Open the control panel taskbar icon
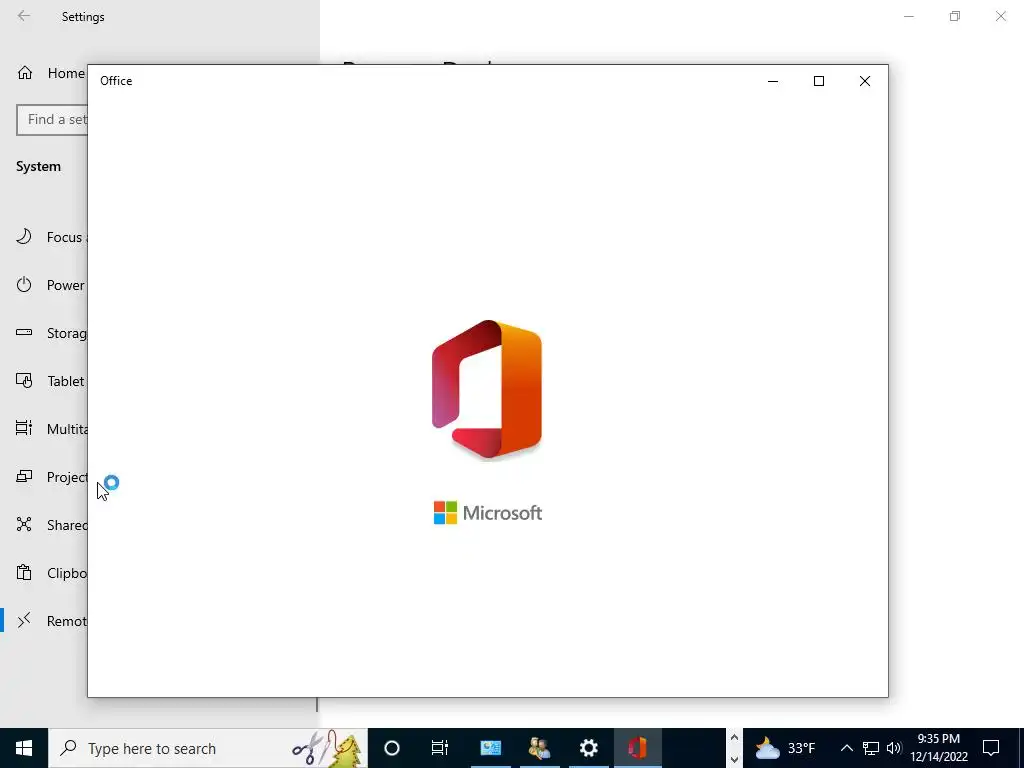This screenshot has width=1024, height=768. click(x=490, y=748)
